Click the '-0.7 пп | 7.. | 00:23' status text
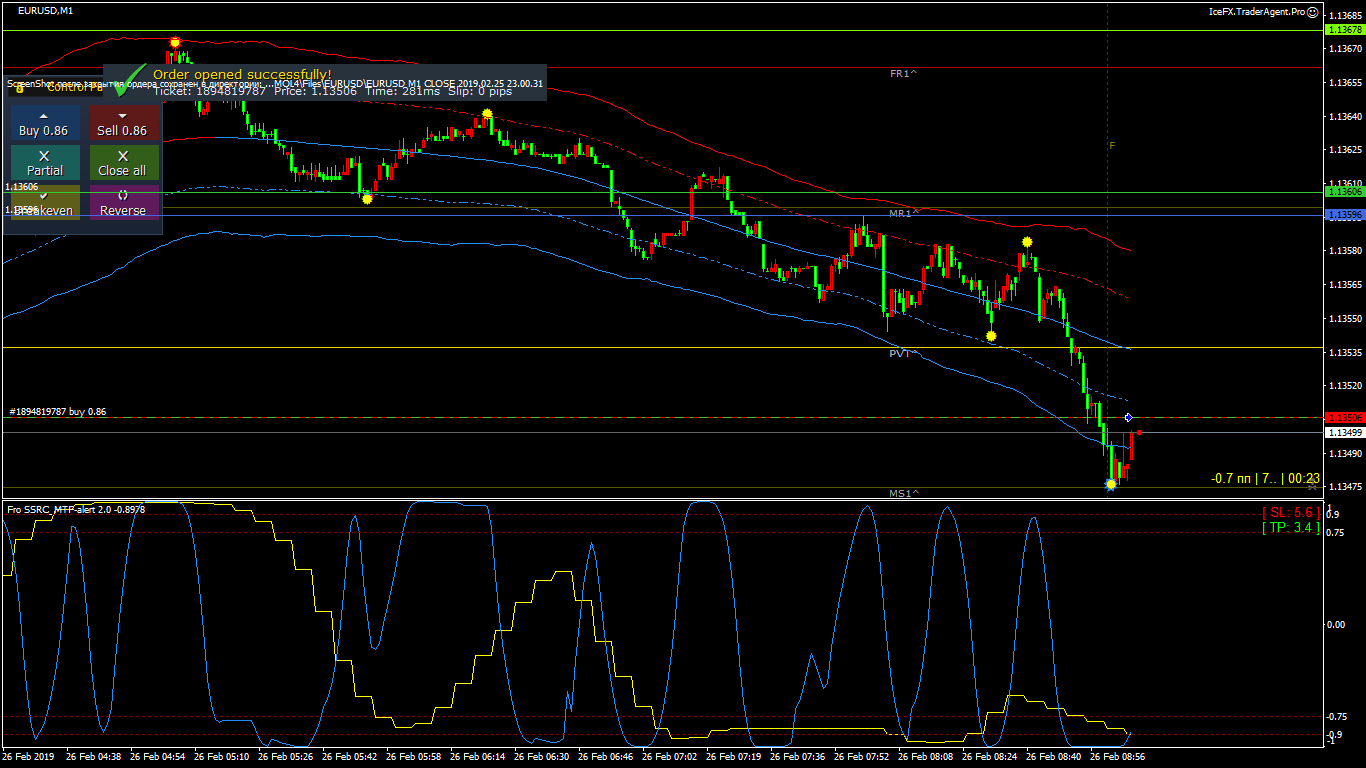Viewport: 1366px width, 768px height. pos(1265,479)
